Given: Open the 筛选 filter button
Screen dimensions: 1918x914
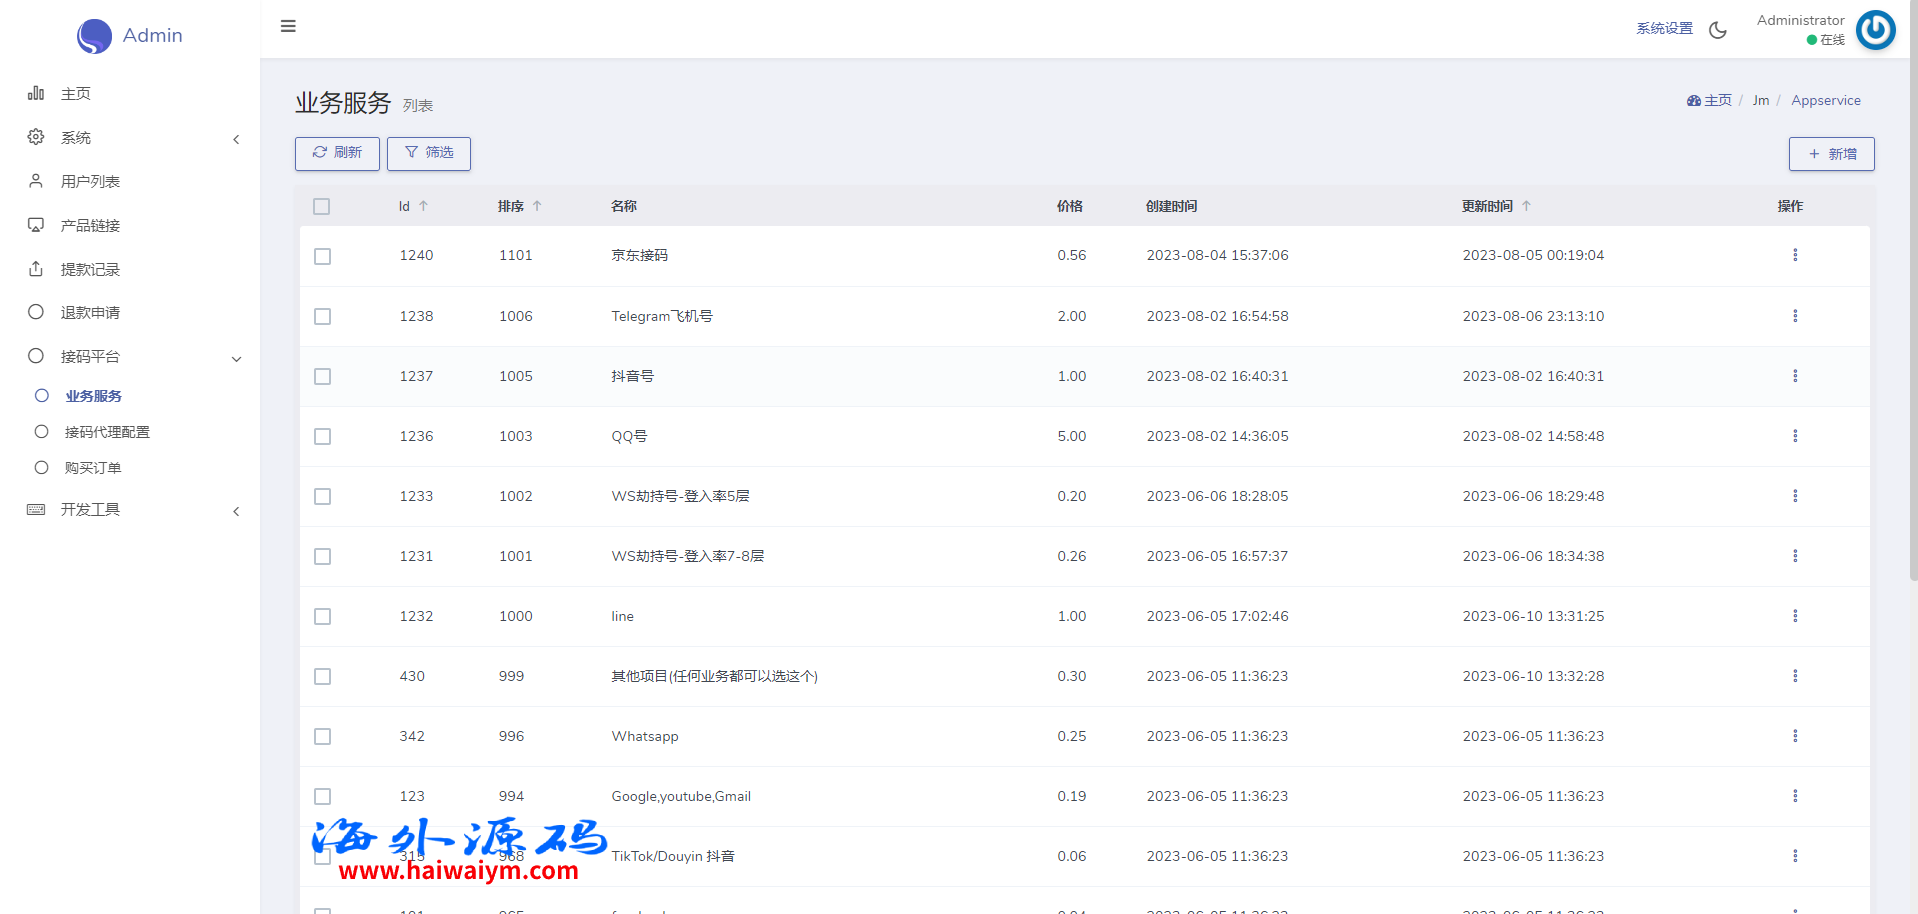Looking at the screenshot, I should click(429, 153).
